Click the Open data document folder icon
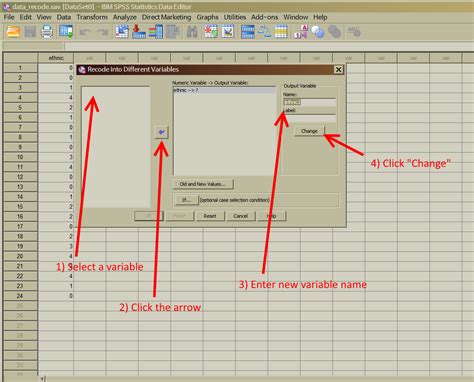The height and width of the screenshot is (382, 474). (13, 32)
